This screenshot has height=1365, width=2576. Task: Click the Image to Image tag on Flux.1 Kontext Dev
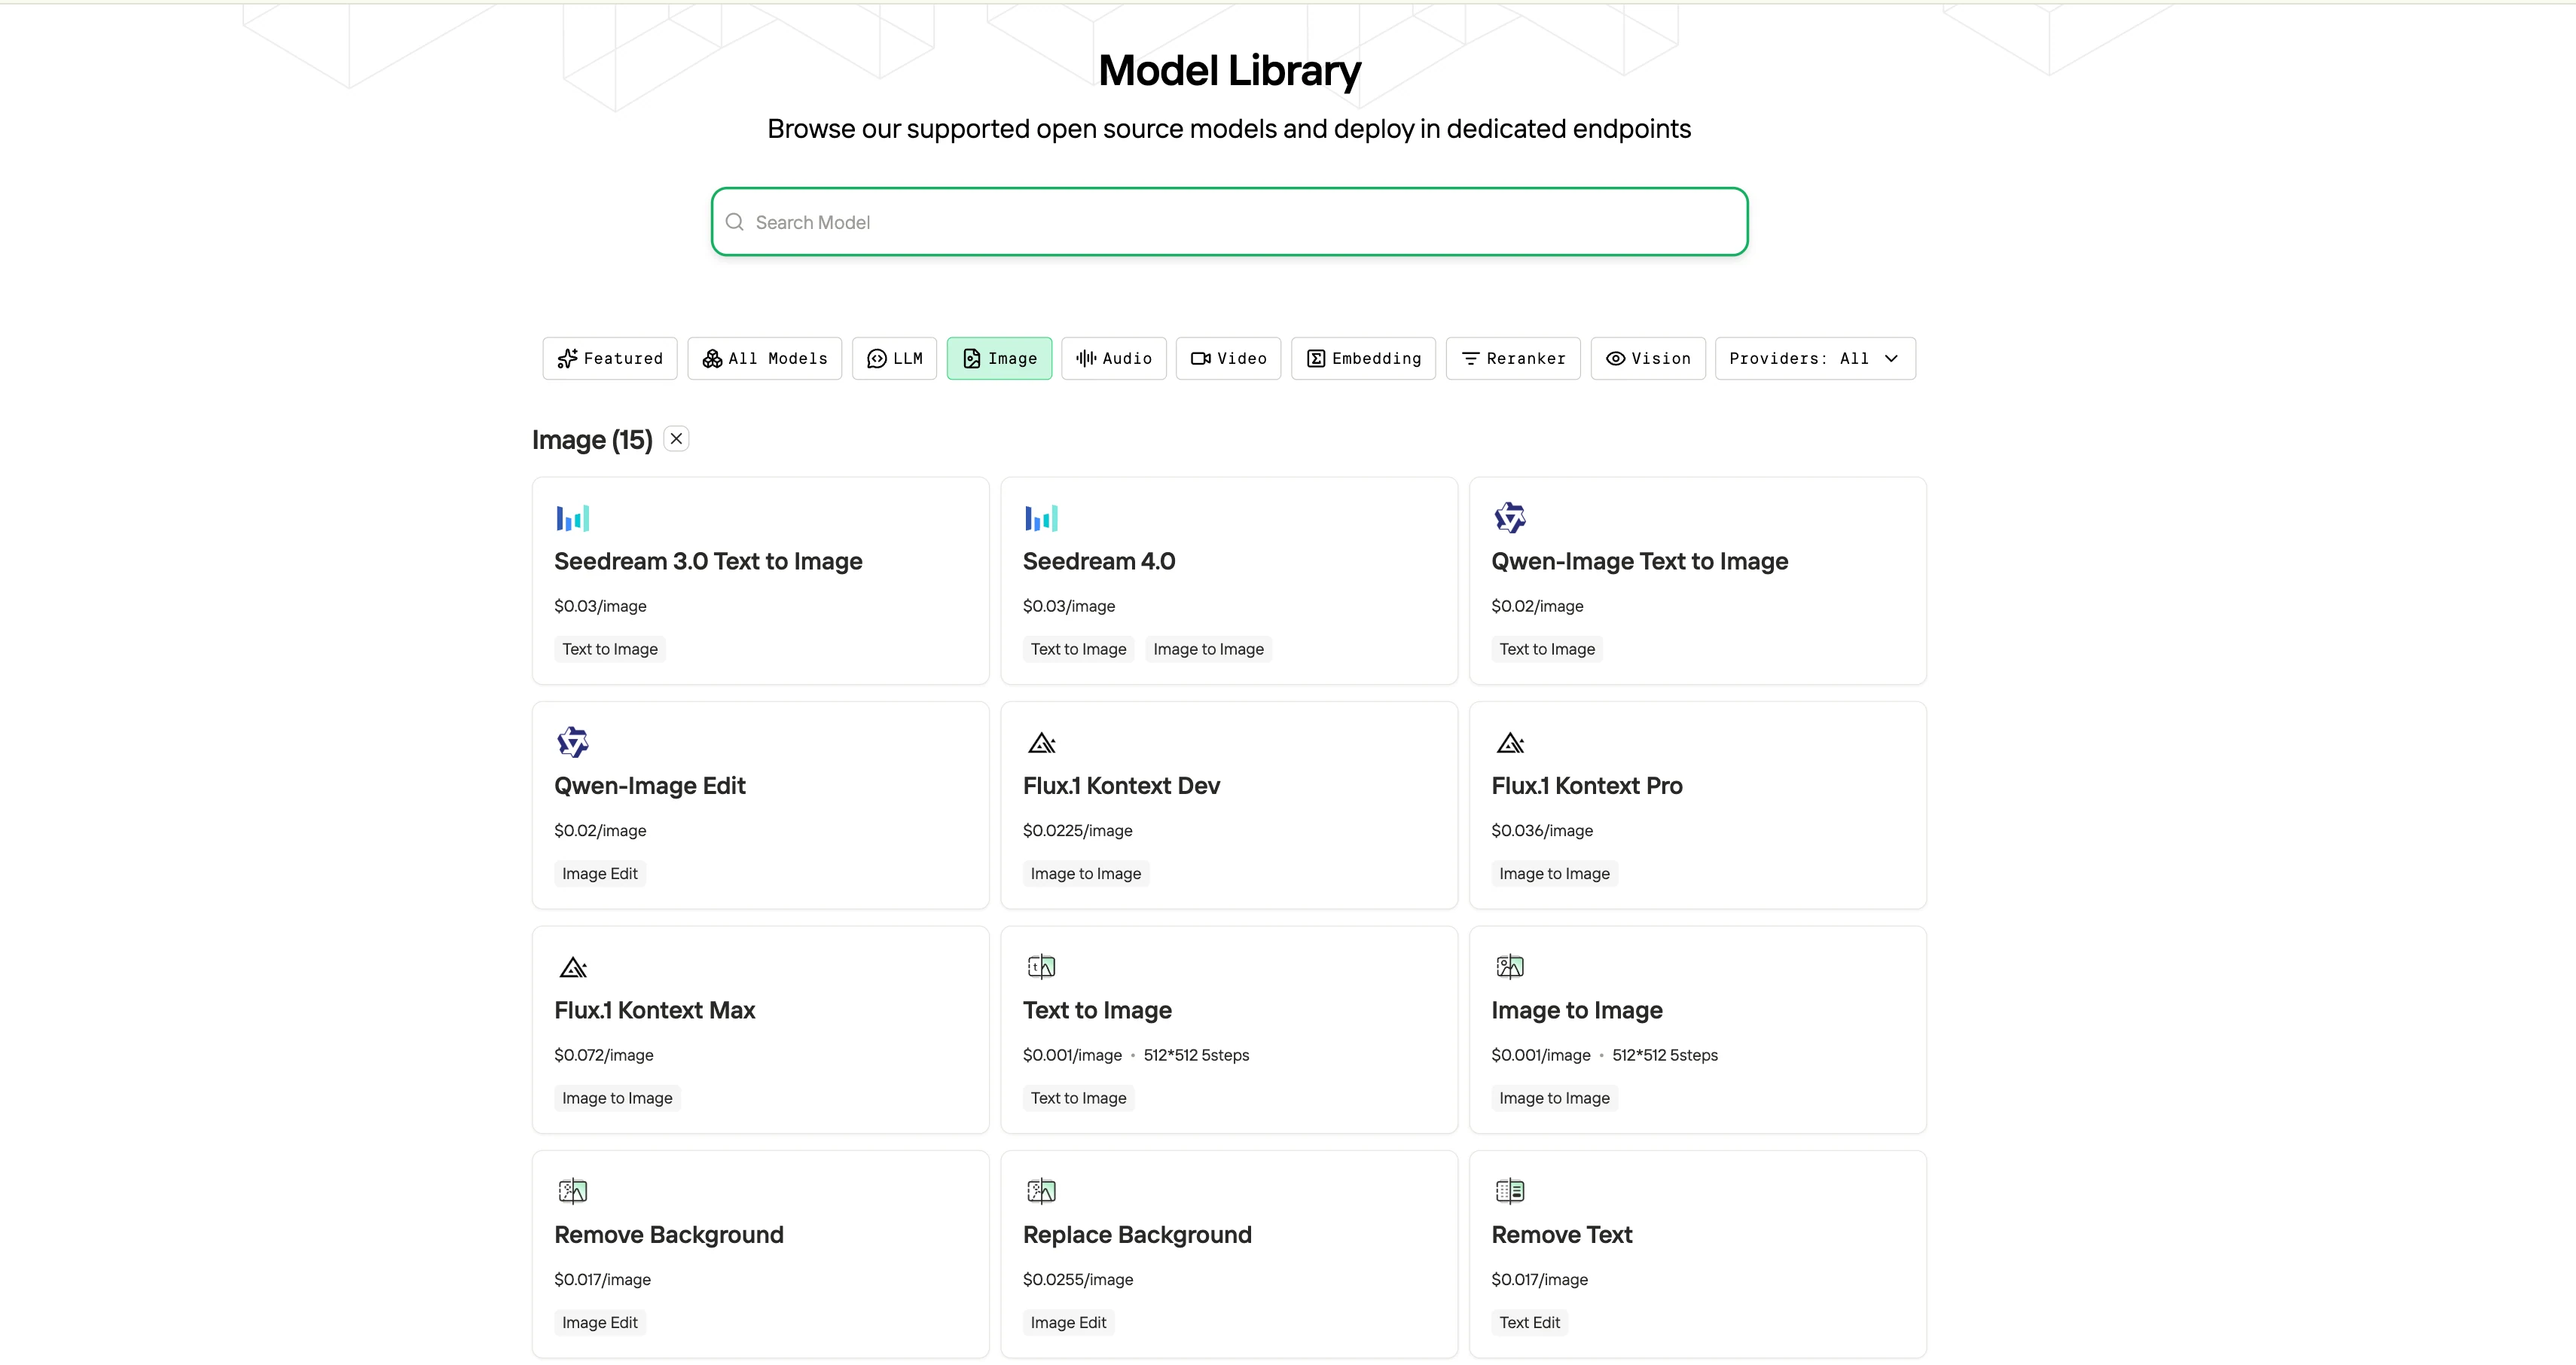click(x=1086, y=874)
